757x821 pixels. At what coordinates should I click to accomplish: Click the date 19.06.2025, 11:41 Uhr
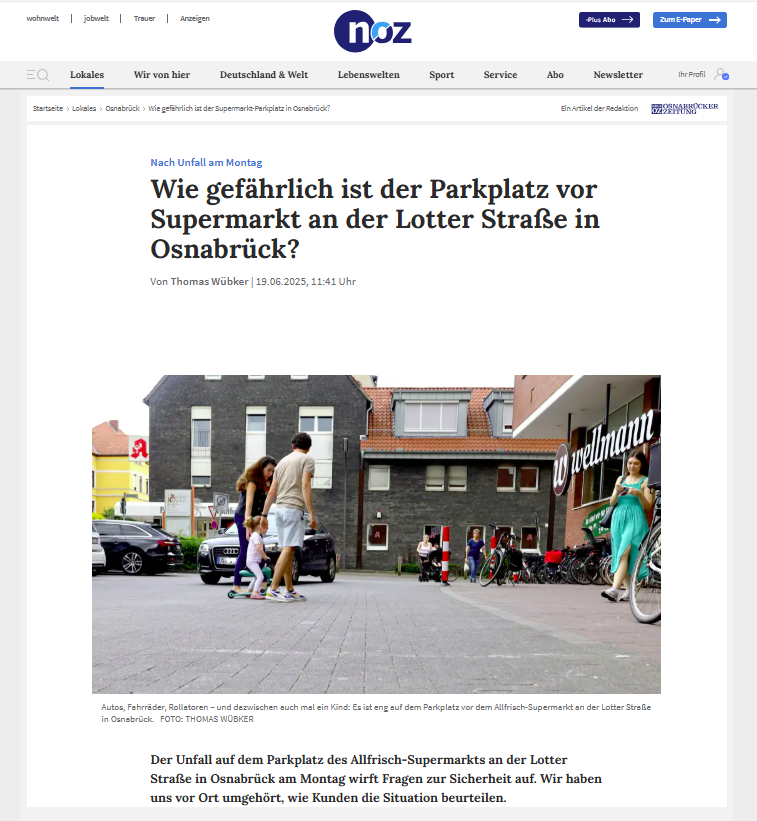pyautogui.click(x=306, y=282)
